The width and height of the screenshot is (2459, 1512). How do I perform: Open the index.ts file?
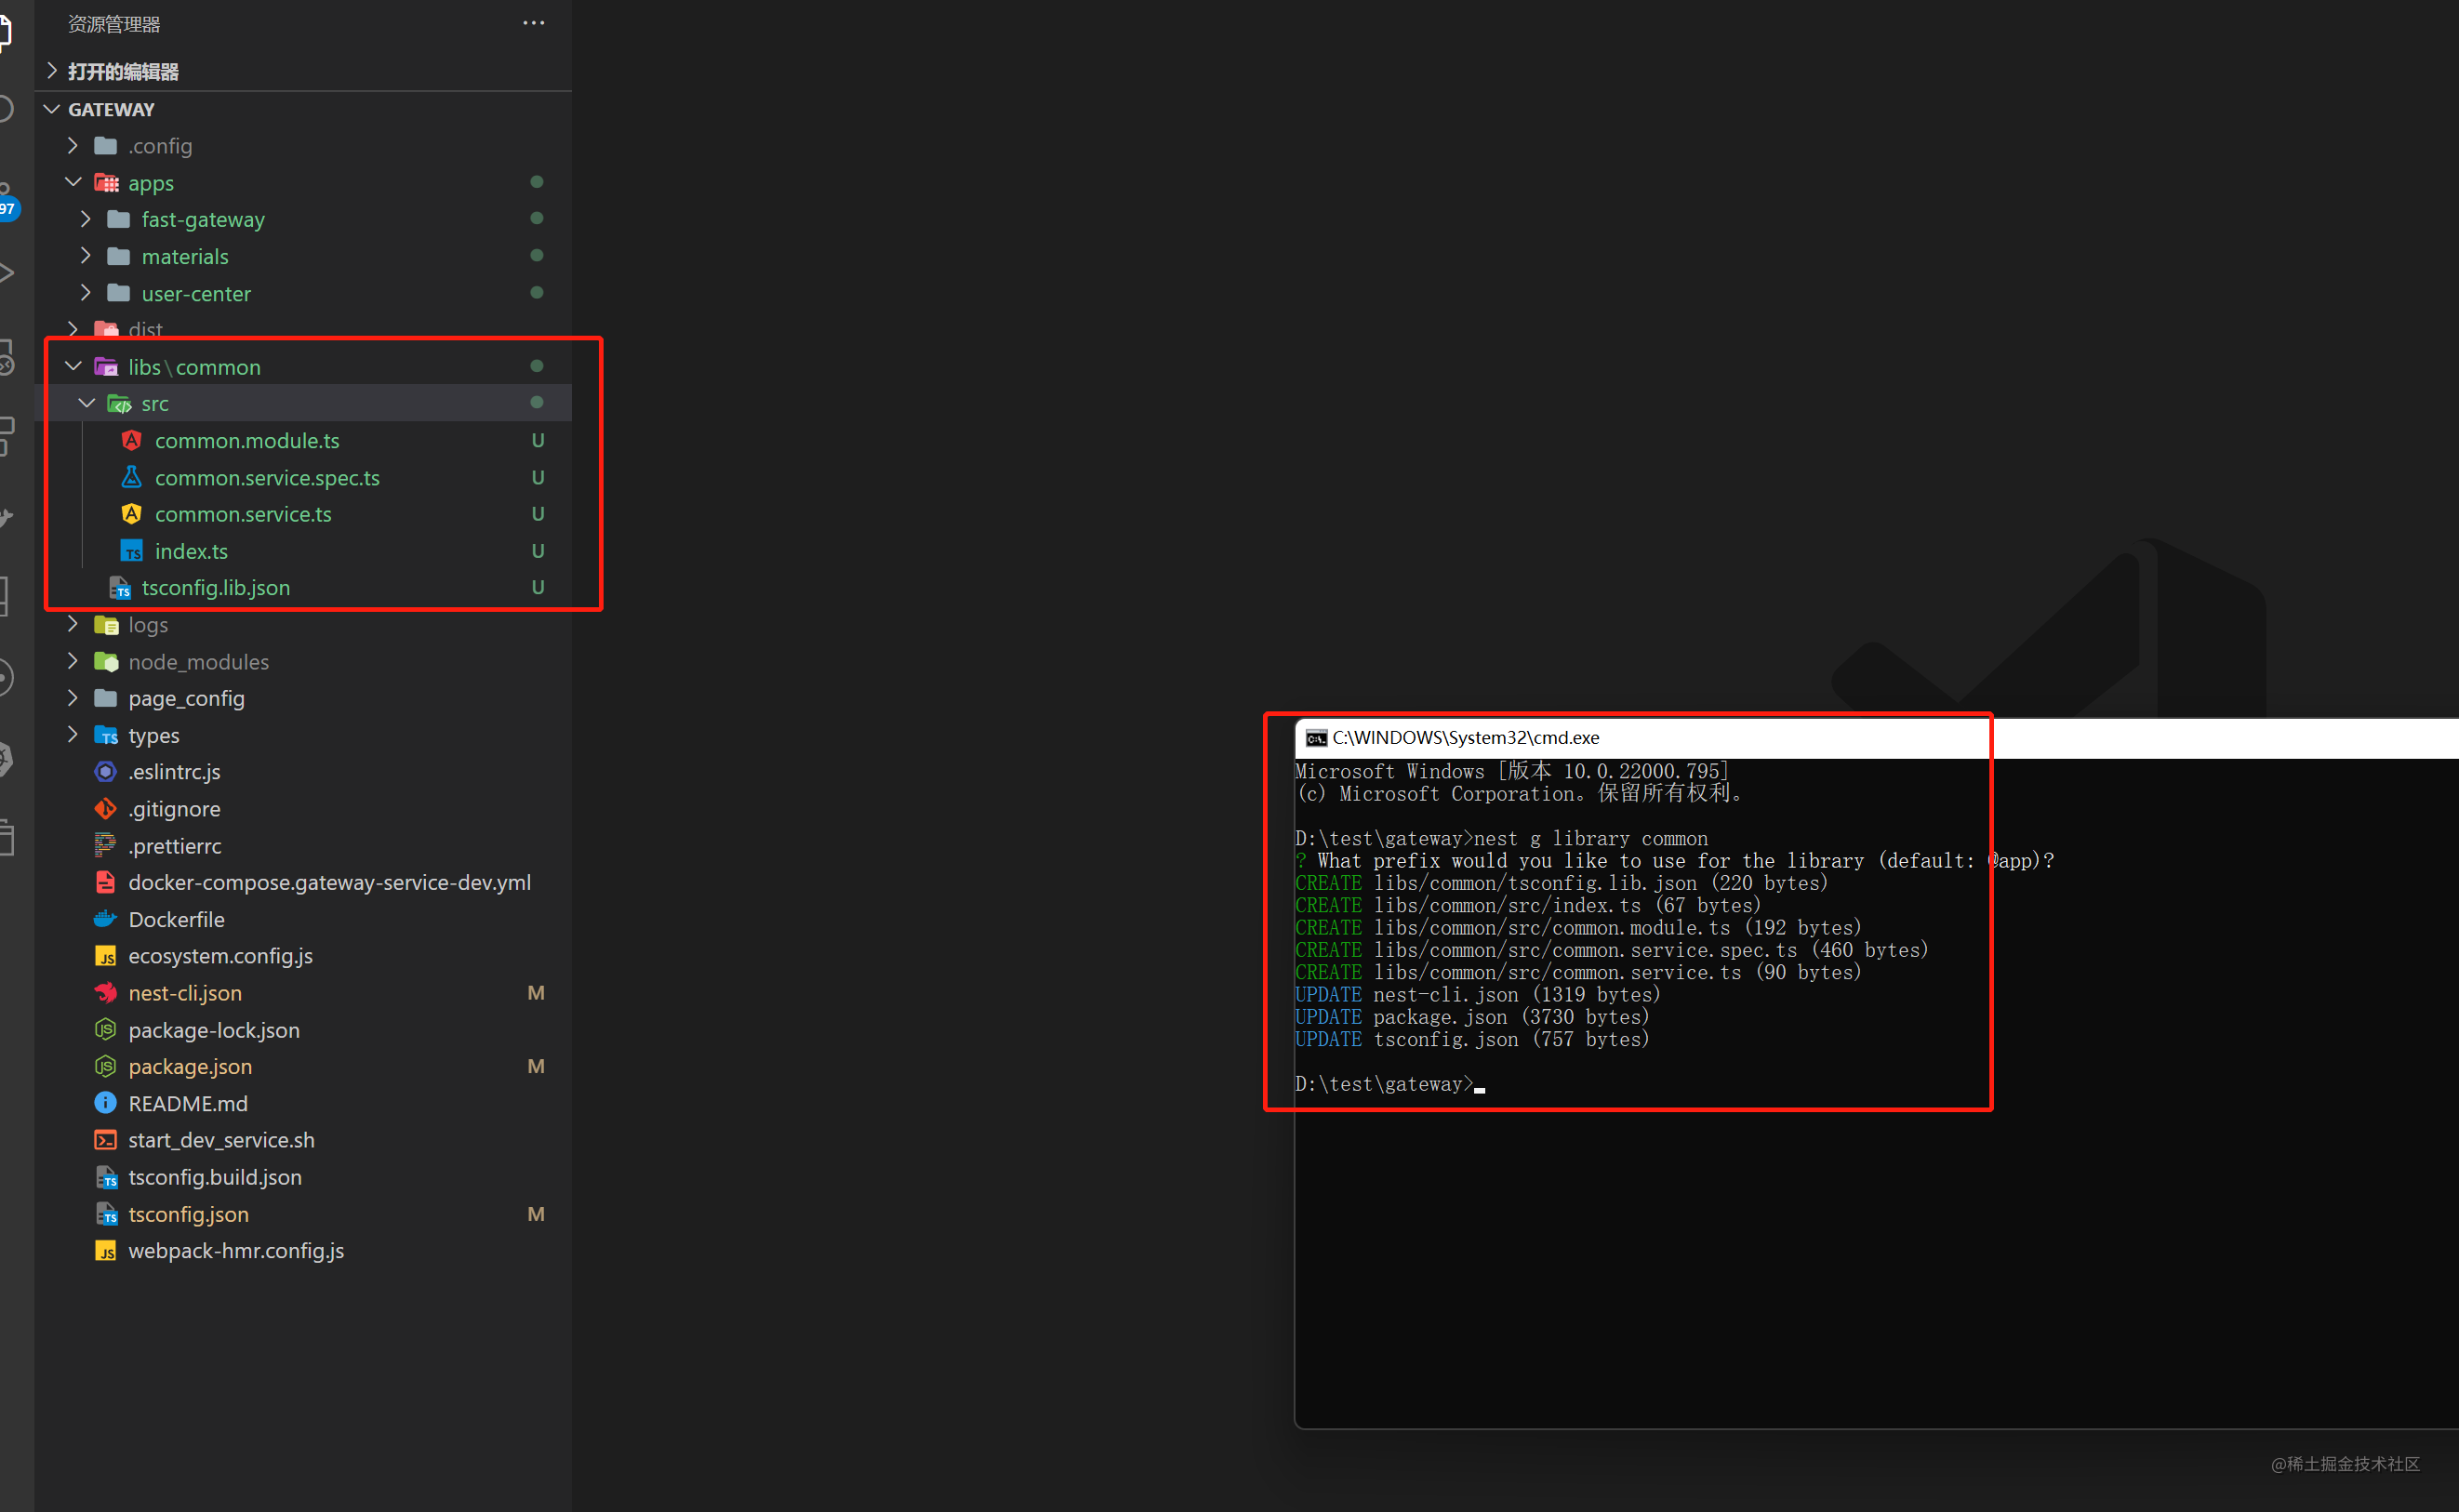191,551
